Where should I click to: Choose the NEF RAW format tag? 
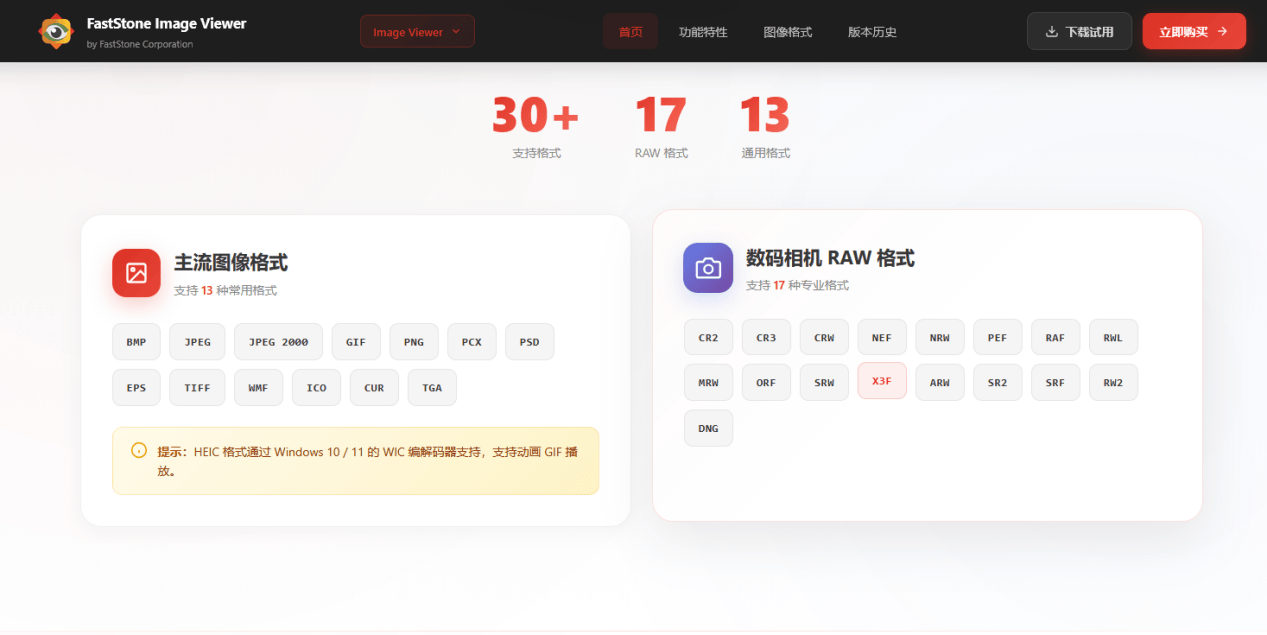pyautogui.click(x=882, y=338)
